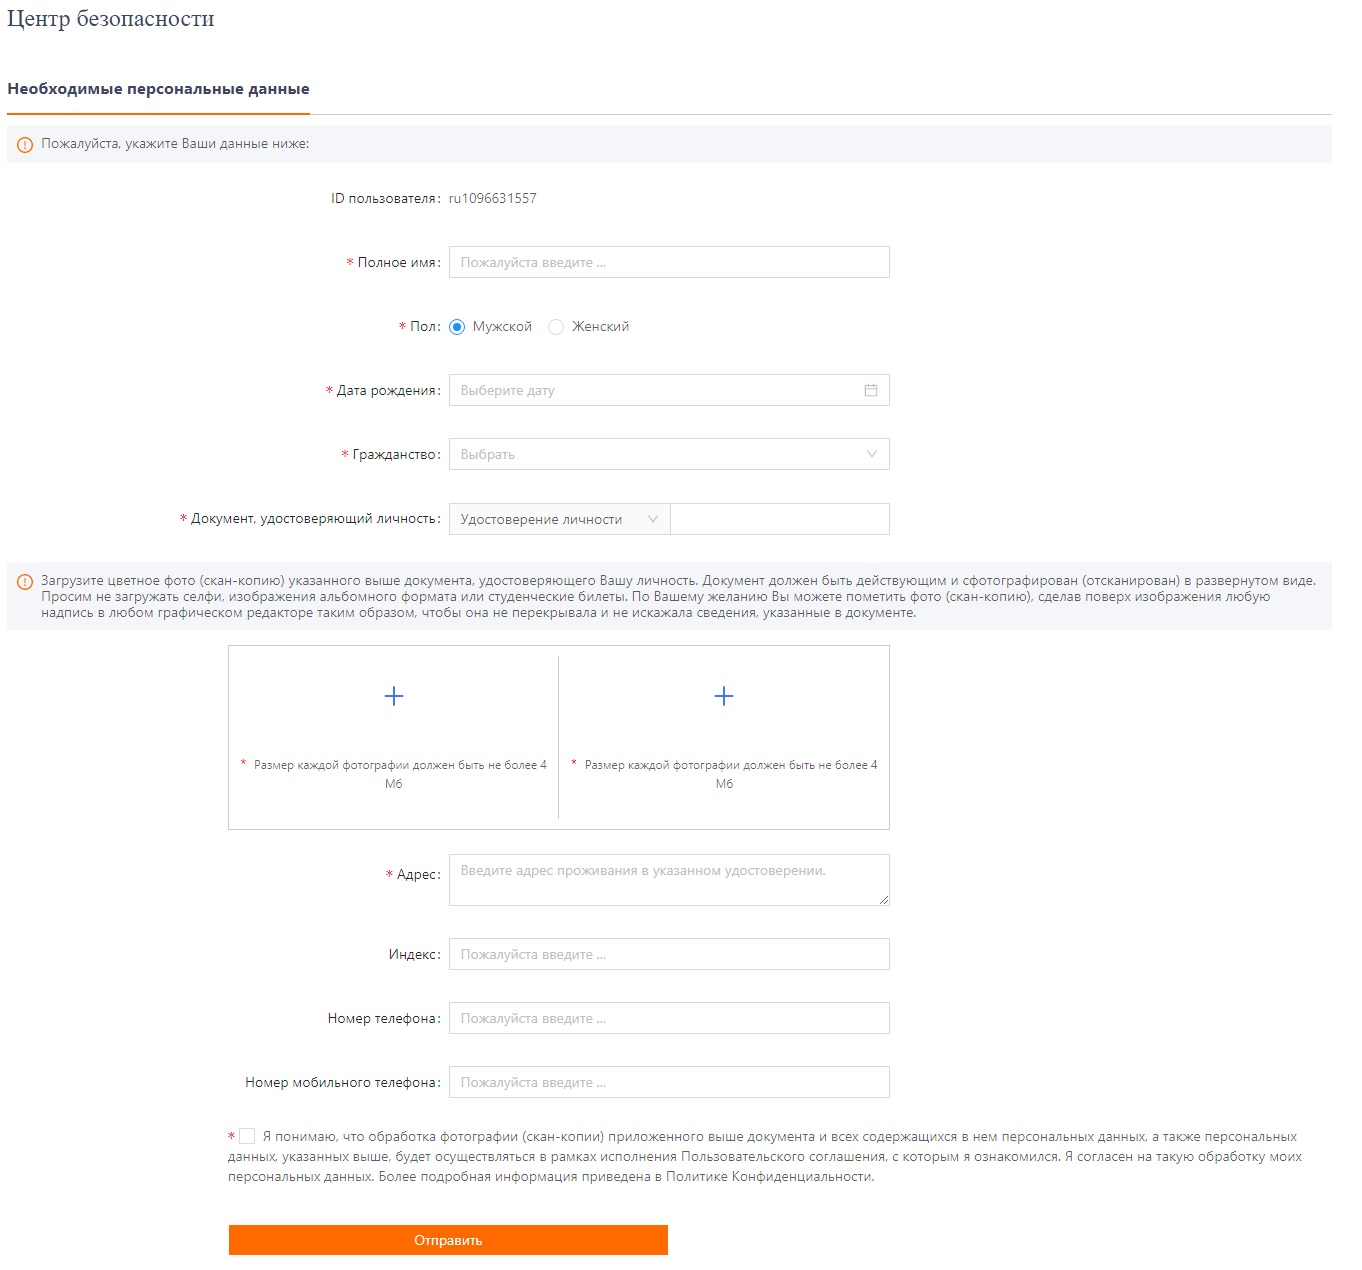This screenshot has height=1270, width=1362.
Task: Select the Женский radio button
Action: (556, 327)
